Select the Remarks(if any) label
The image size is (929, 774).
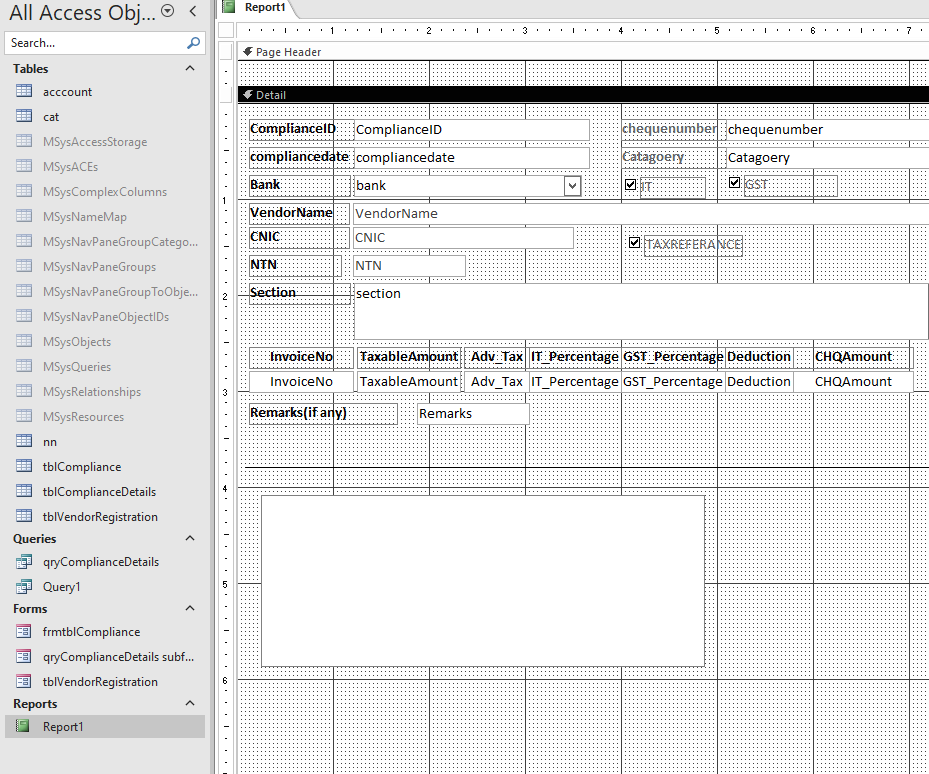323,413
